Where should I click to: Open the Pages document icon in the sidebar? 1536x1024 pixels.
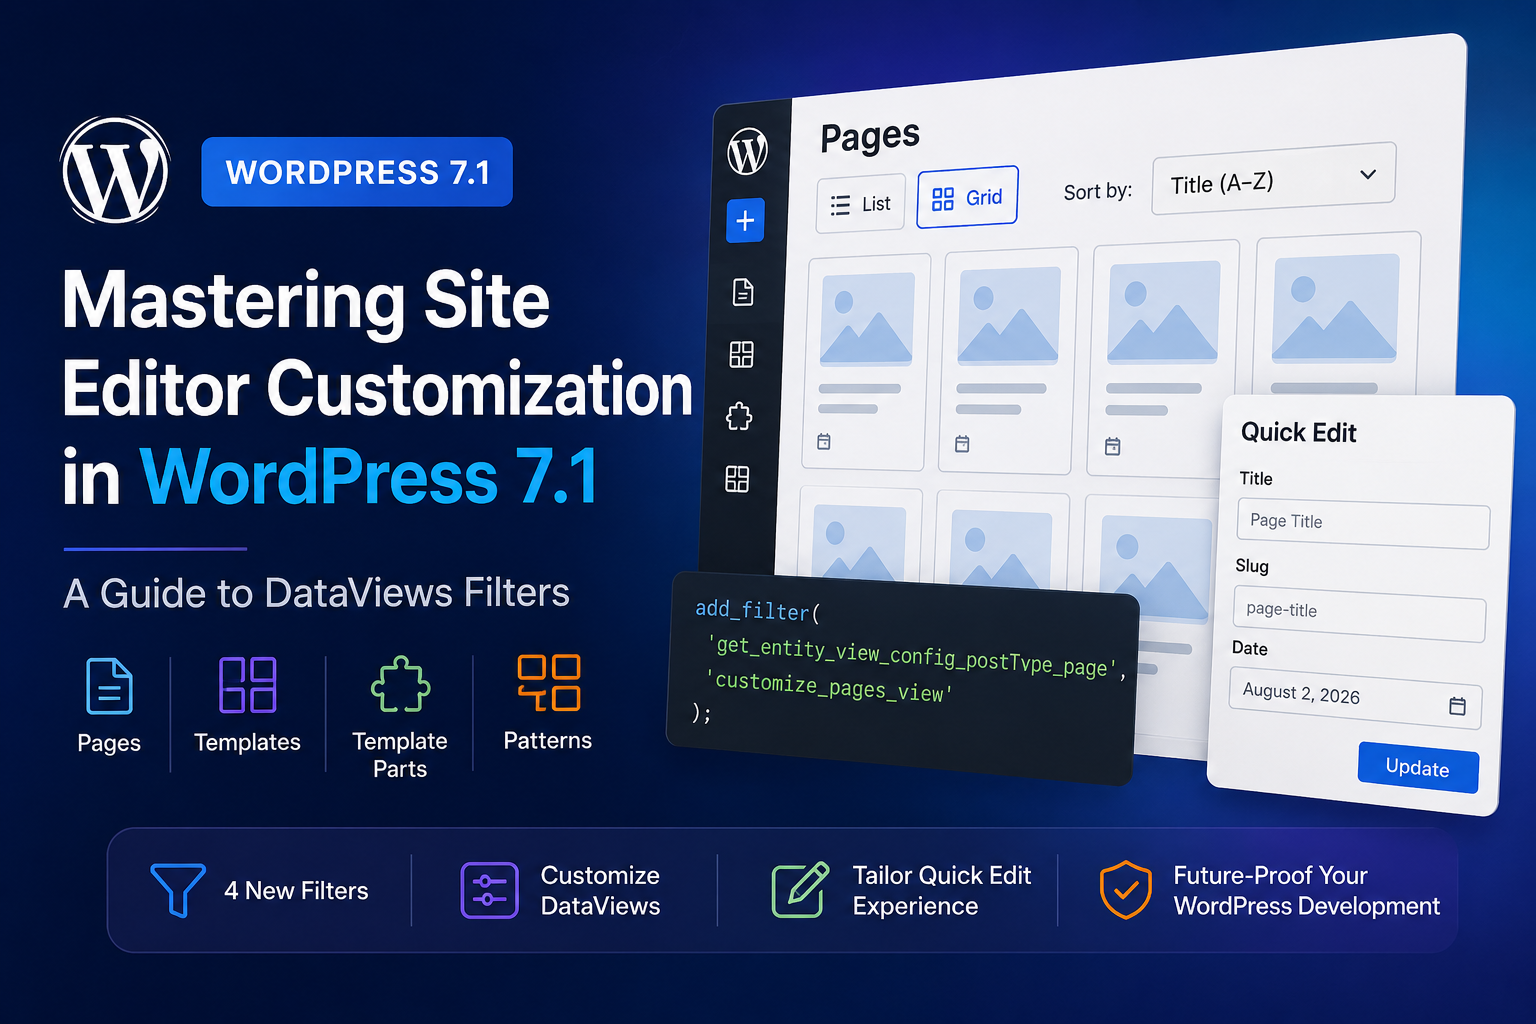click(742, 292)
